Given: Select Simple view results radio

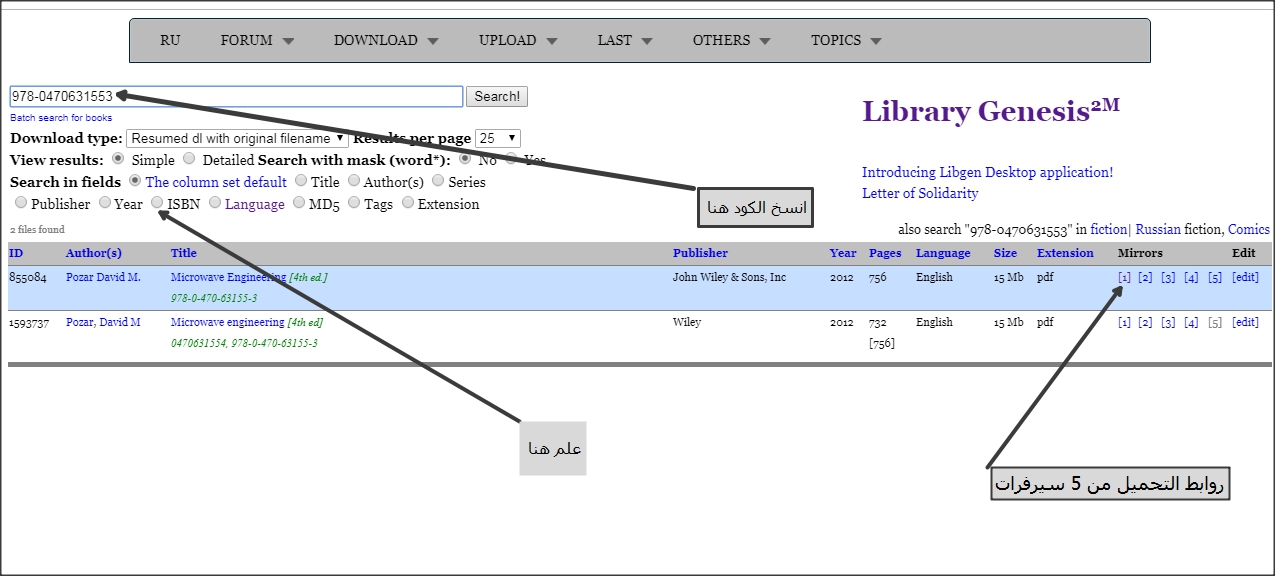Looking at the screenshot, I should click(118, 159).
